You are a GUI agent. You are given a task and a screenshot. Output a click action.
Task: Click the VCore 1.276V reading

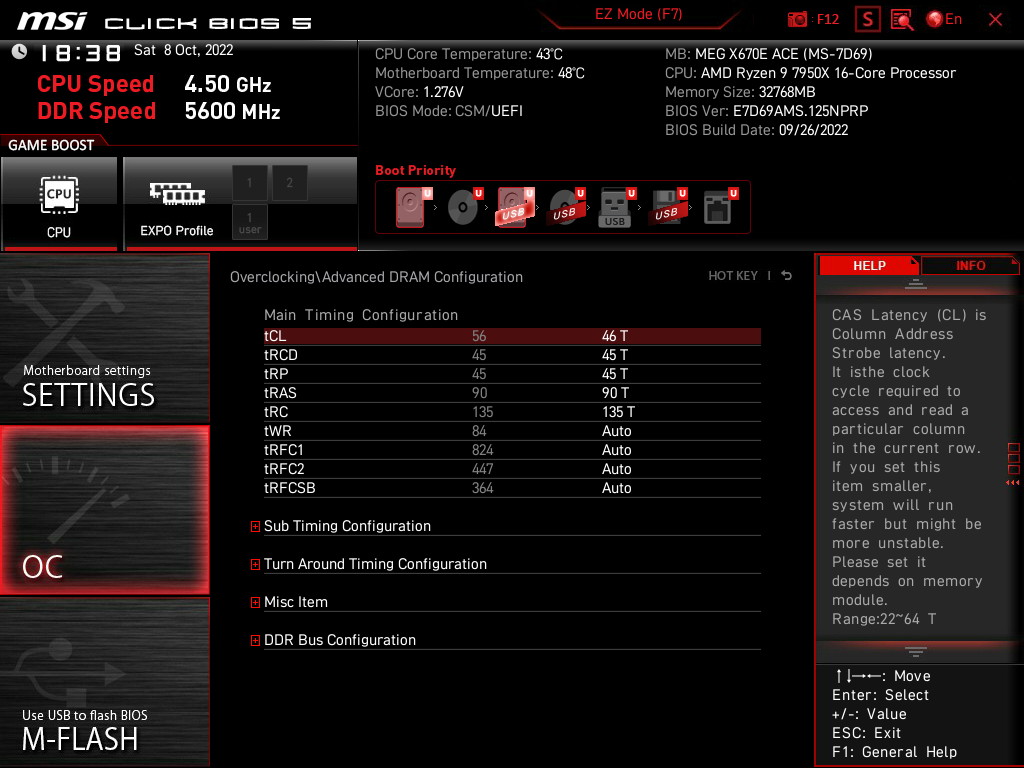point(419,92)
